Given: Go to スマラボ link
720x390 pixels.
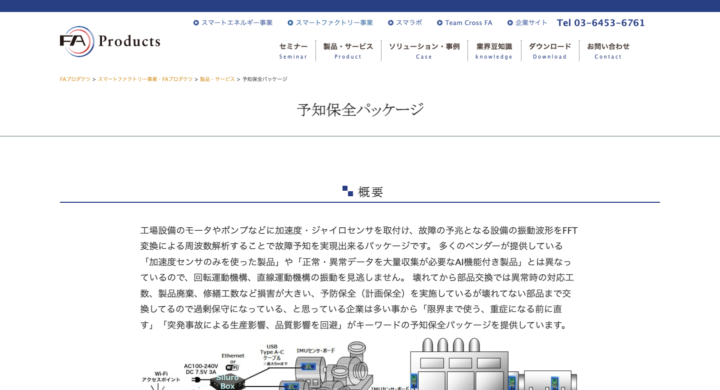Looking at the screenshot, I should pyautogui.click(x=409, y=23).
